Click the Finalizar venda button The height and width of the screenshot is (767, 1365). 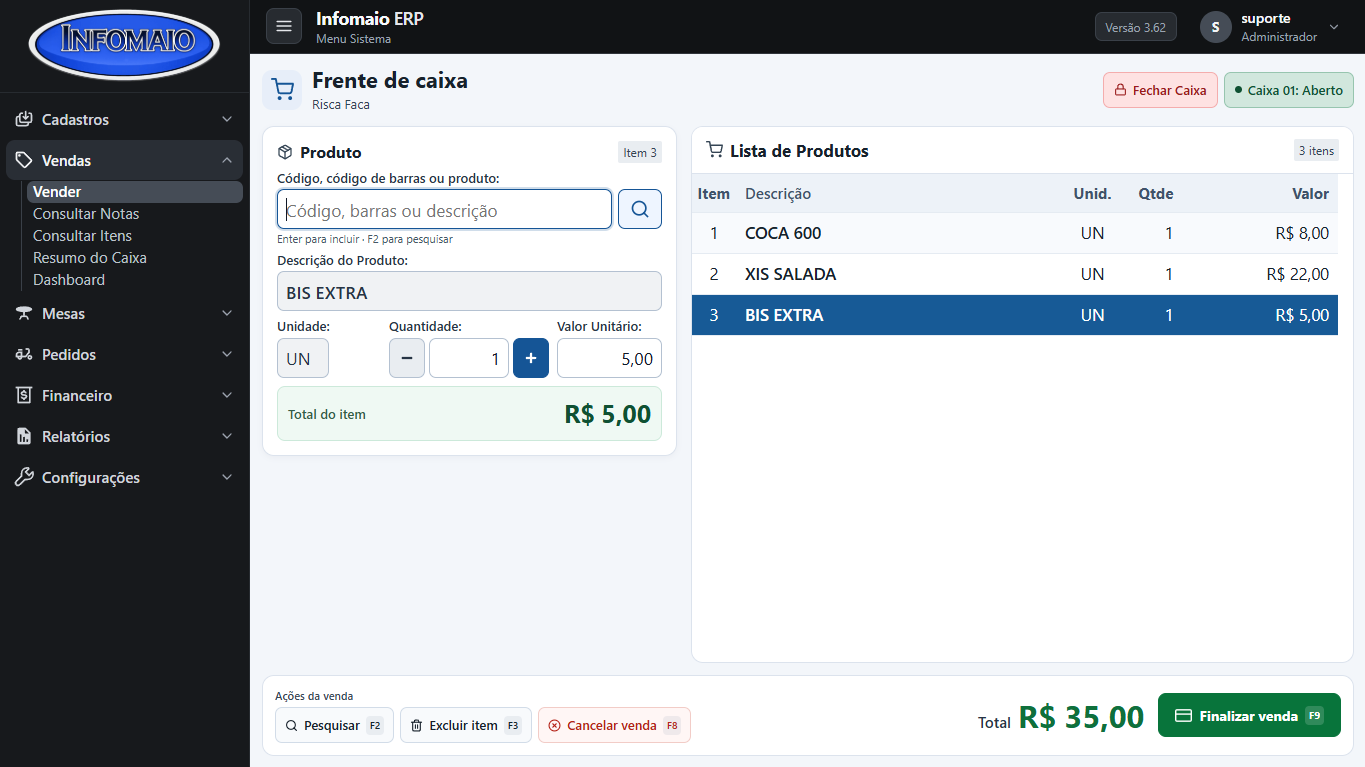tap(1249, 715)
